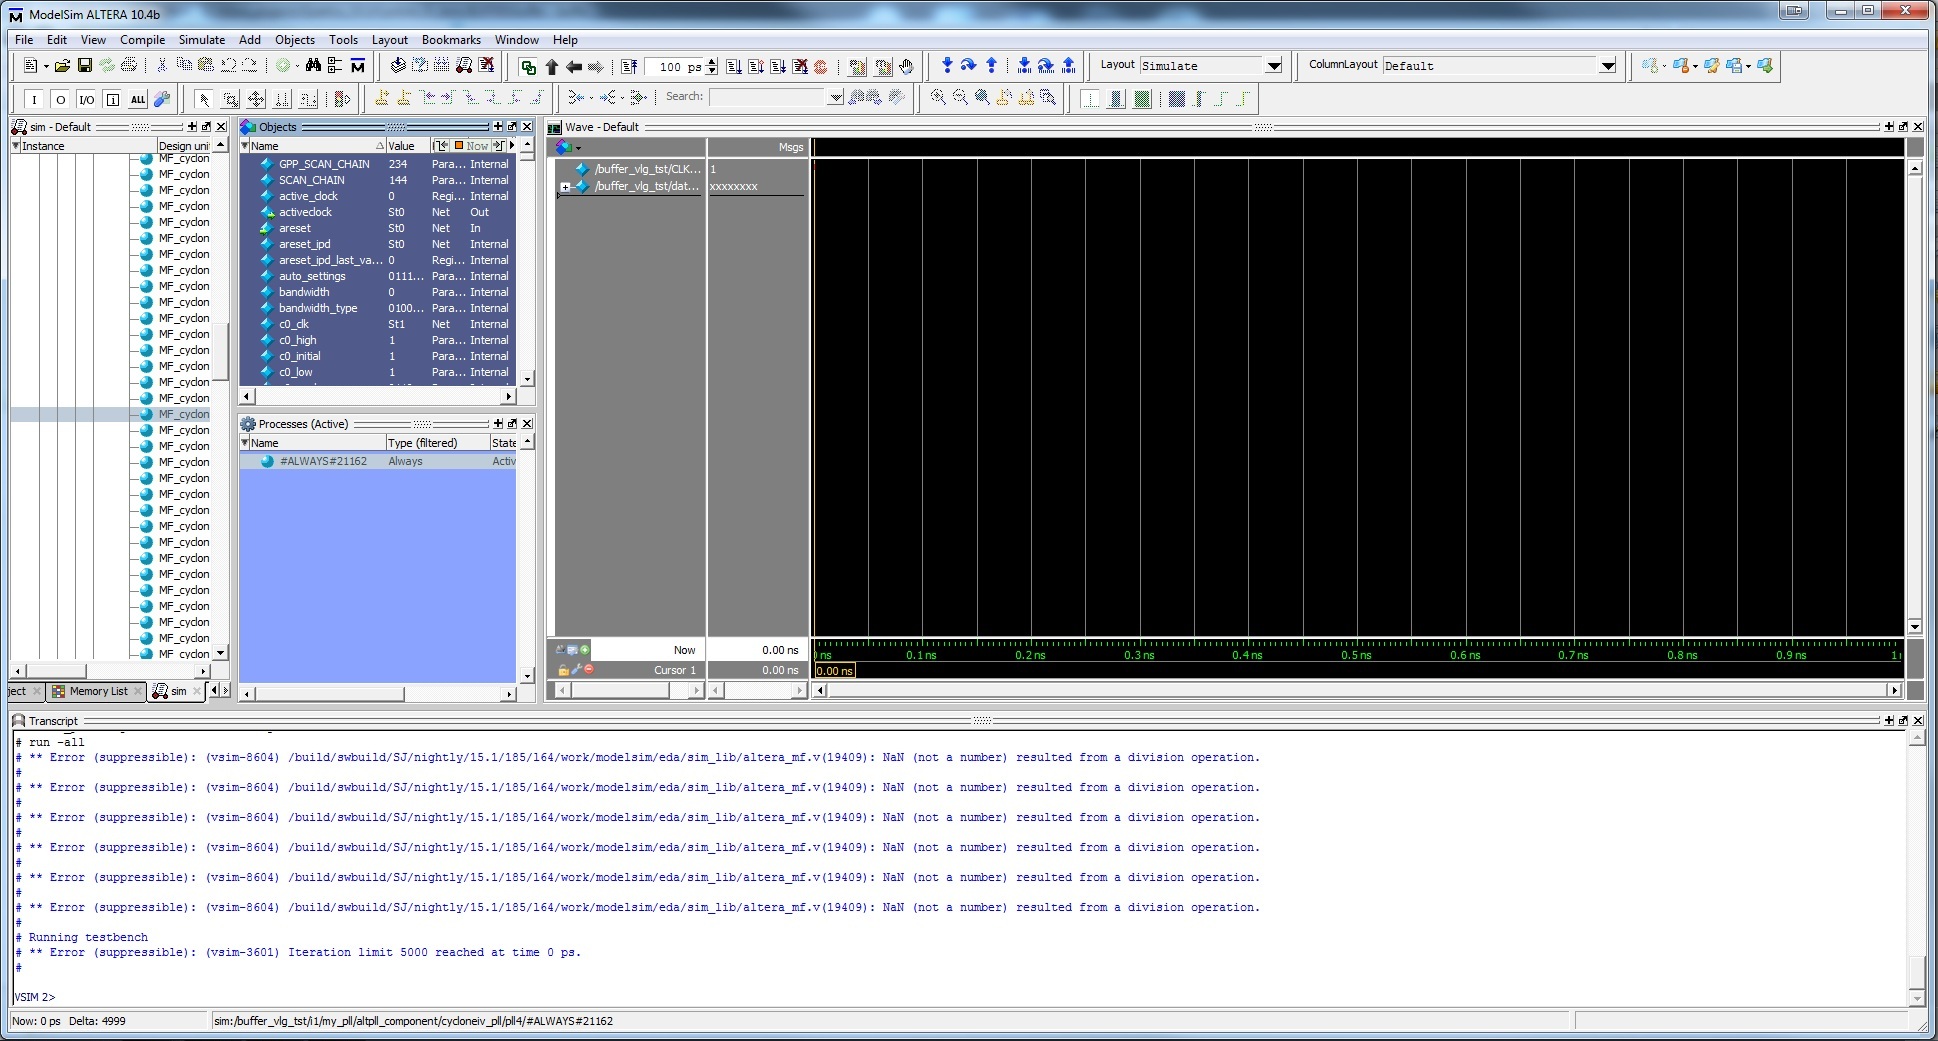Click the ModelSim M icon in the toolbar
This screenshot has height=1041, width=1938.
(x=358, y=66)
